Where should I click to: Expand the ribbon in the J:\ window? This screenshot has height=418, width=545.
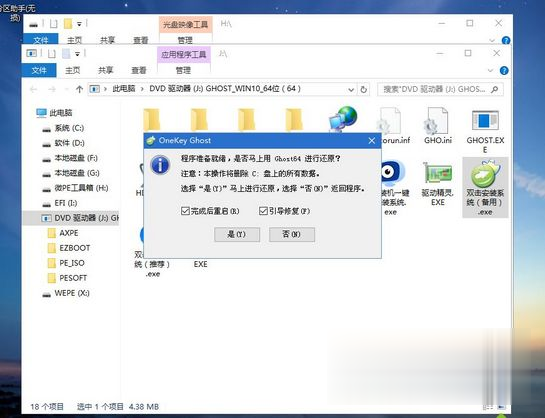coord(490,71)
